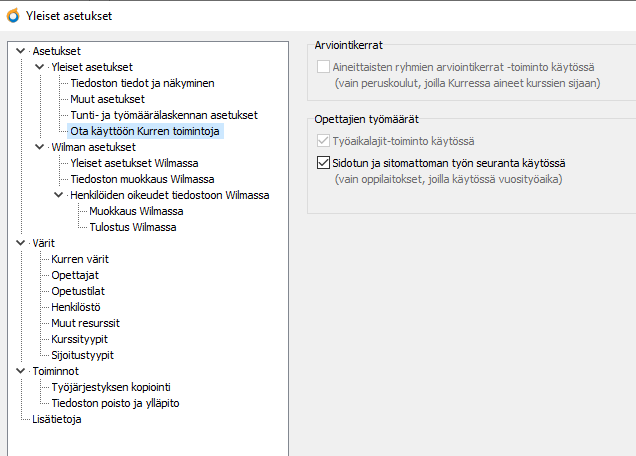Viewport: 636px width, 456px height.
Task: Collapse the Wilman asetukset node
Action: [40, 147]
